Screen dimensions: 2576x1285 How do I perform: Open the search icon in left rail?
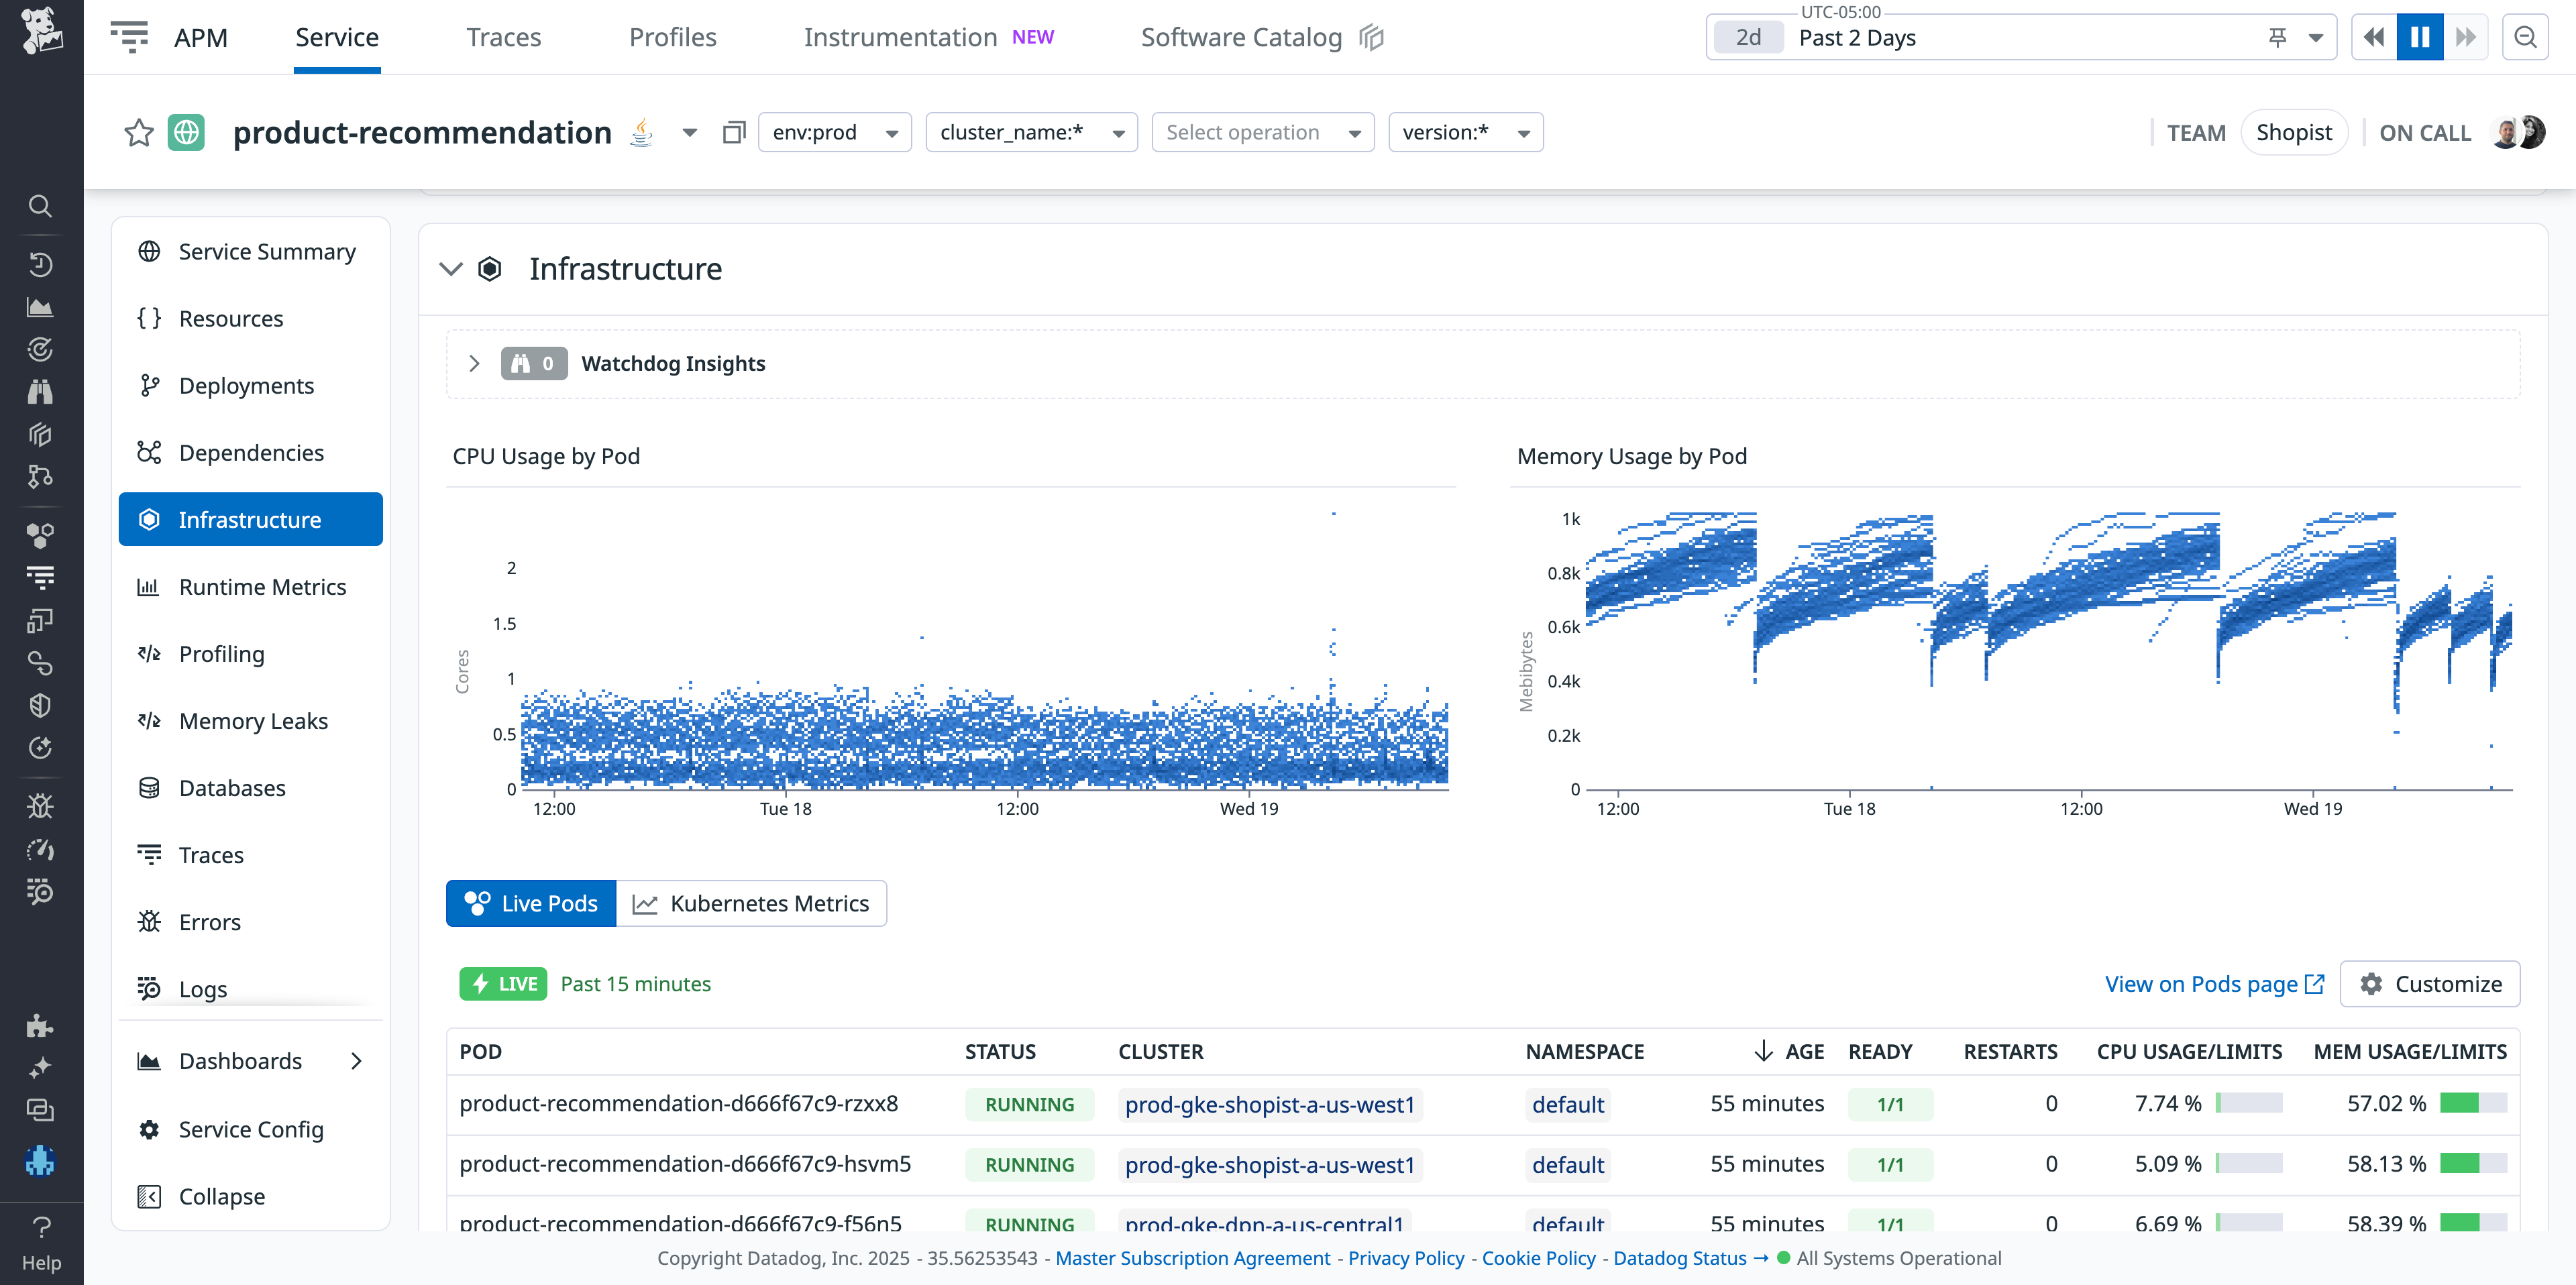click(40, 206)
